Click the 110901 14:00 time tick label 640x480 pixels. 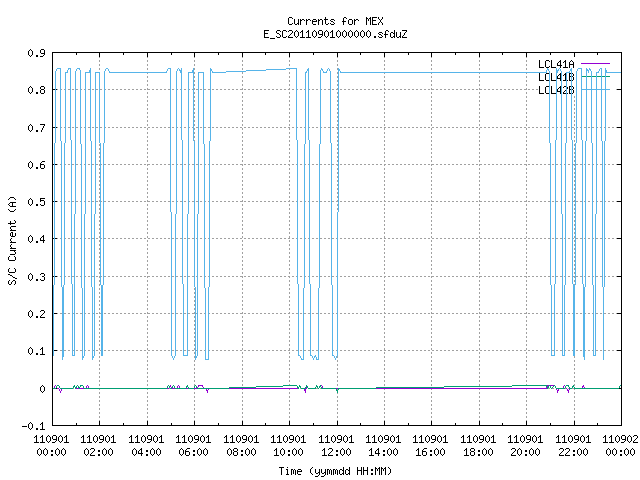point(383,446)
